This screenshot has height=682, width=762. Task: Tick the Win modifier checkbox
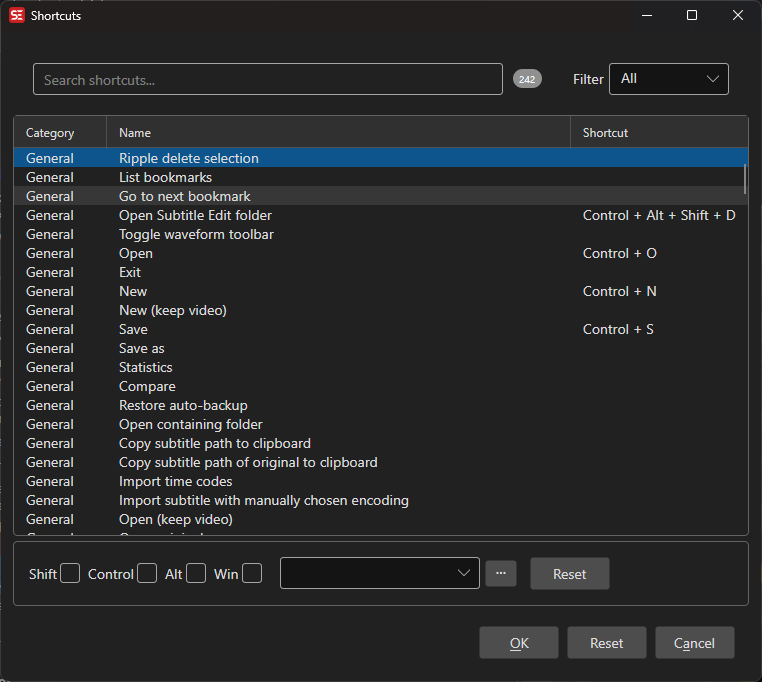pyautogui.click(x=252, y=574)
